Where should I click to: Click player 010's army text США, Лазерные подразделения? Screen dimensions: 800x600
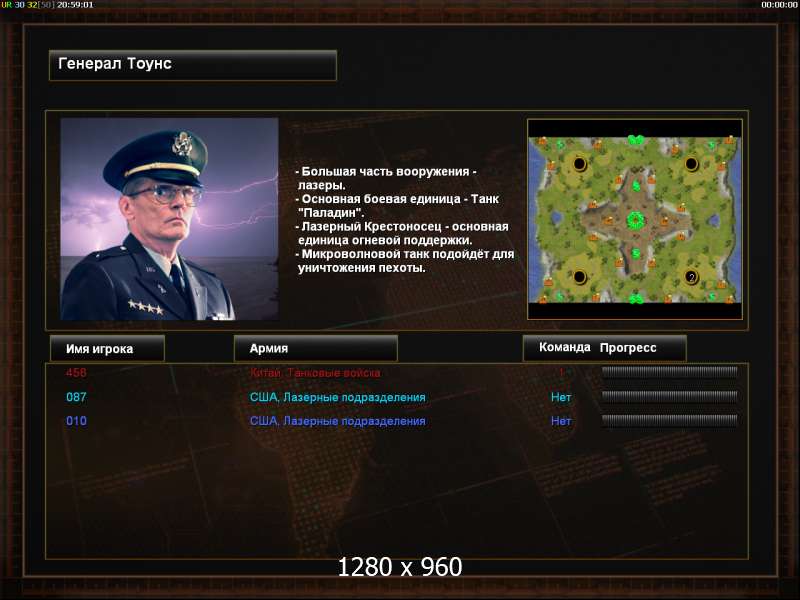pos(337,421)
